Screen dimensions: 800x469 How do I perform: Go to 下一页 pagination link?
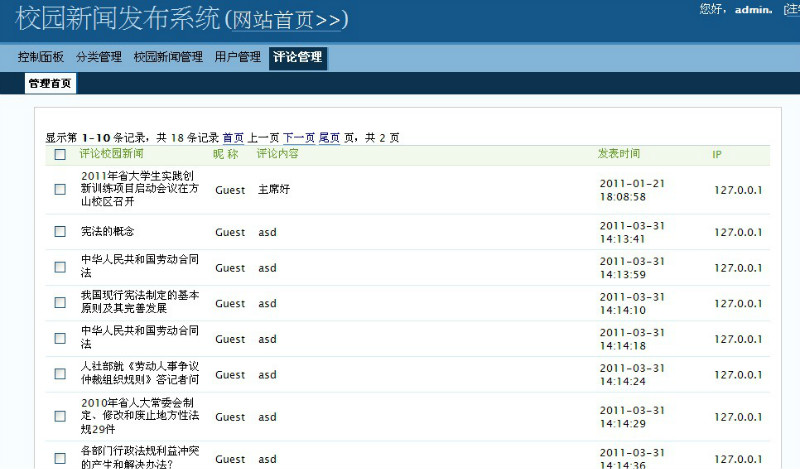(x=299, y=138)
